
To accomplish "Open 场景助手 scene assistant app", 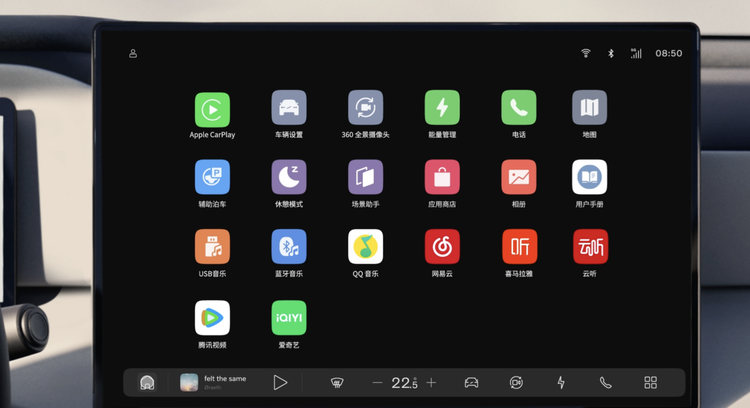I will coord(365,177).
